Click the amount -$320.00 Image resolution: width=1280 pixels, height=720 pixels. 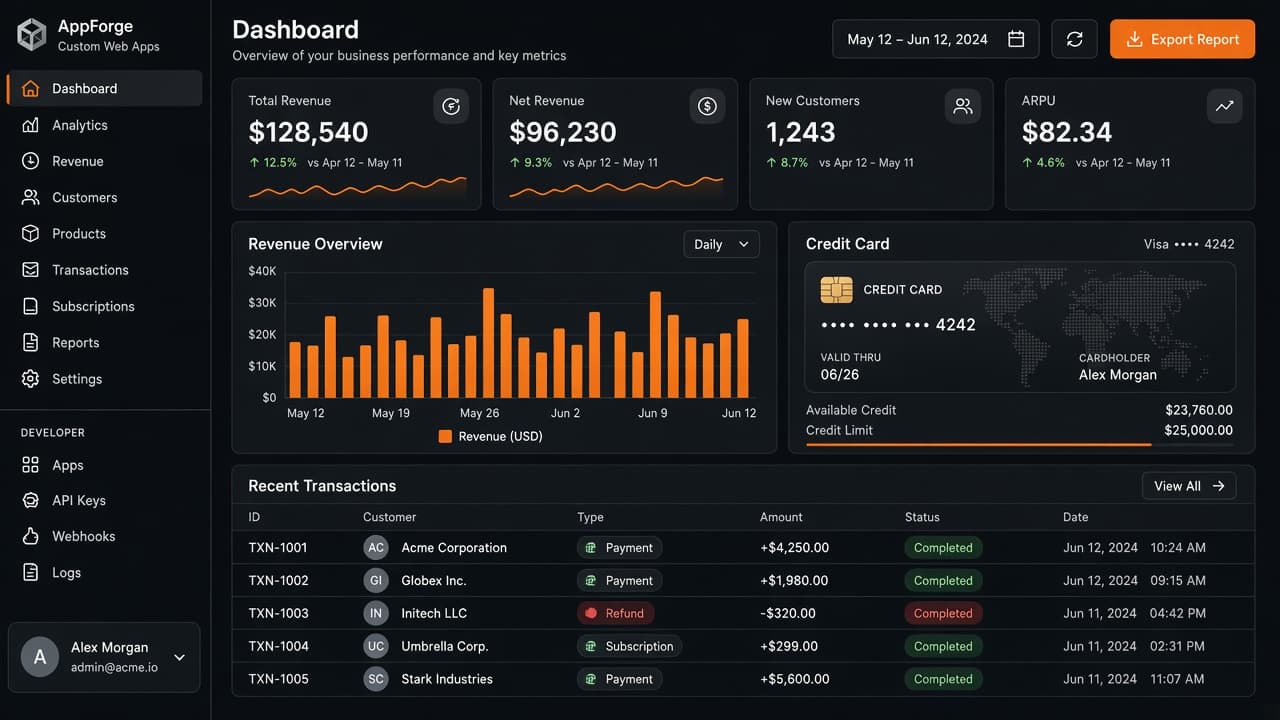click(x=788, y=613)
